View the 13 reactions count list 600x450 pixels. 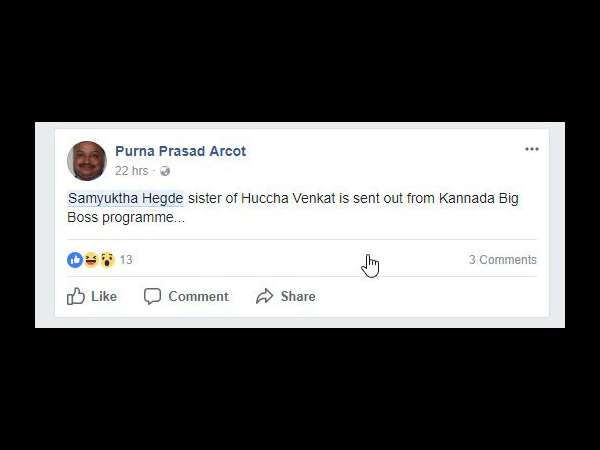126,260
